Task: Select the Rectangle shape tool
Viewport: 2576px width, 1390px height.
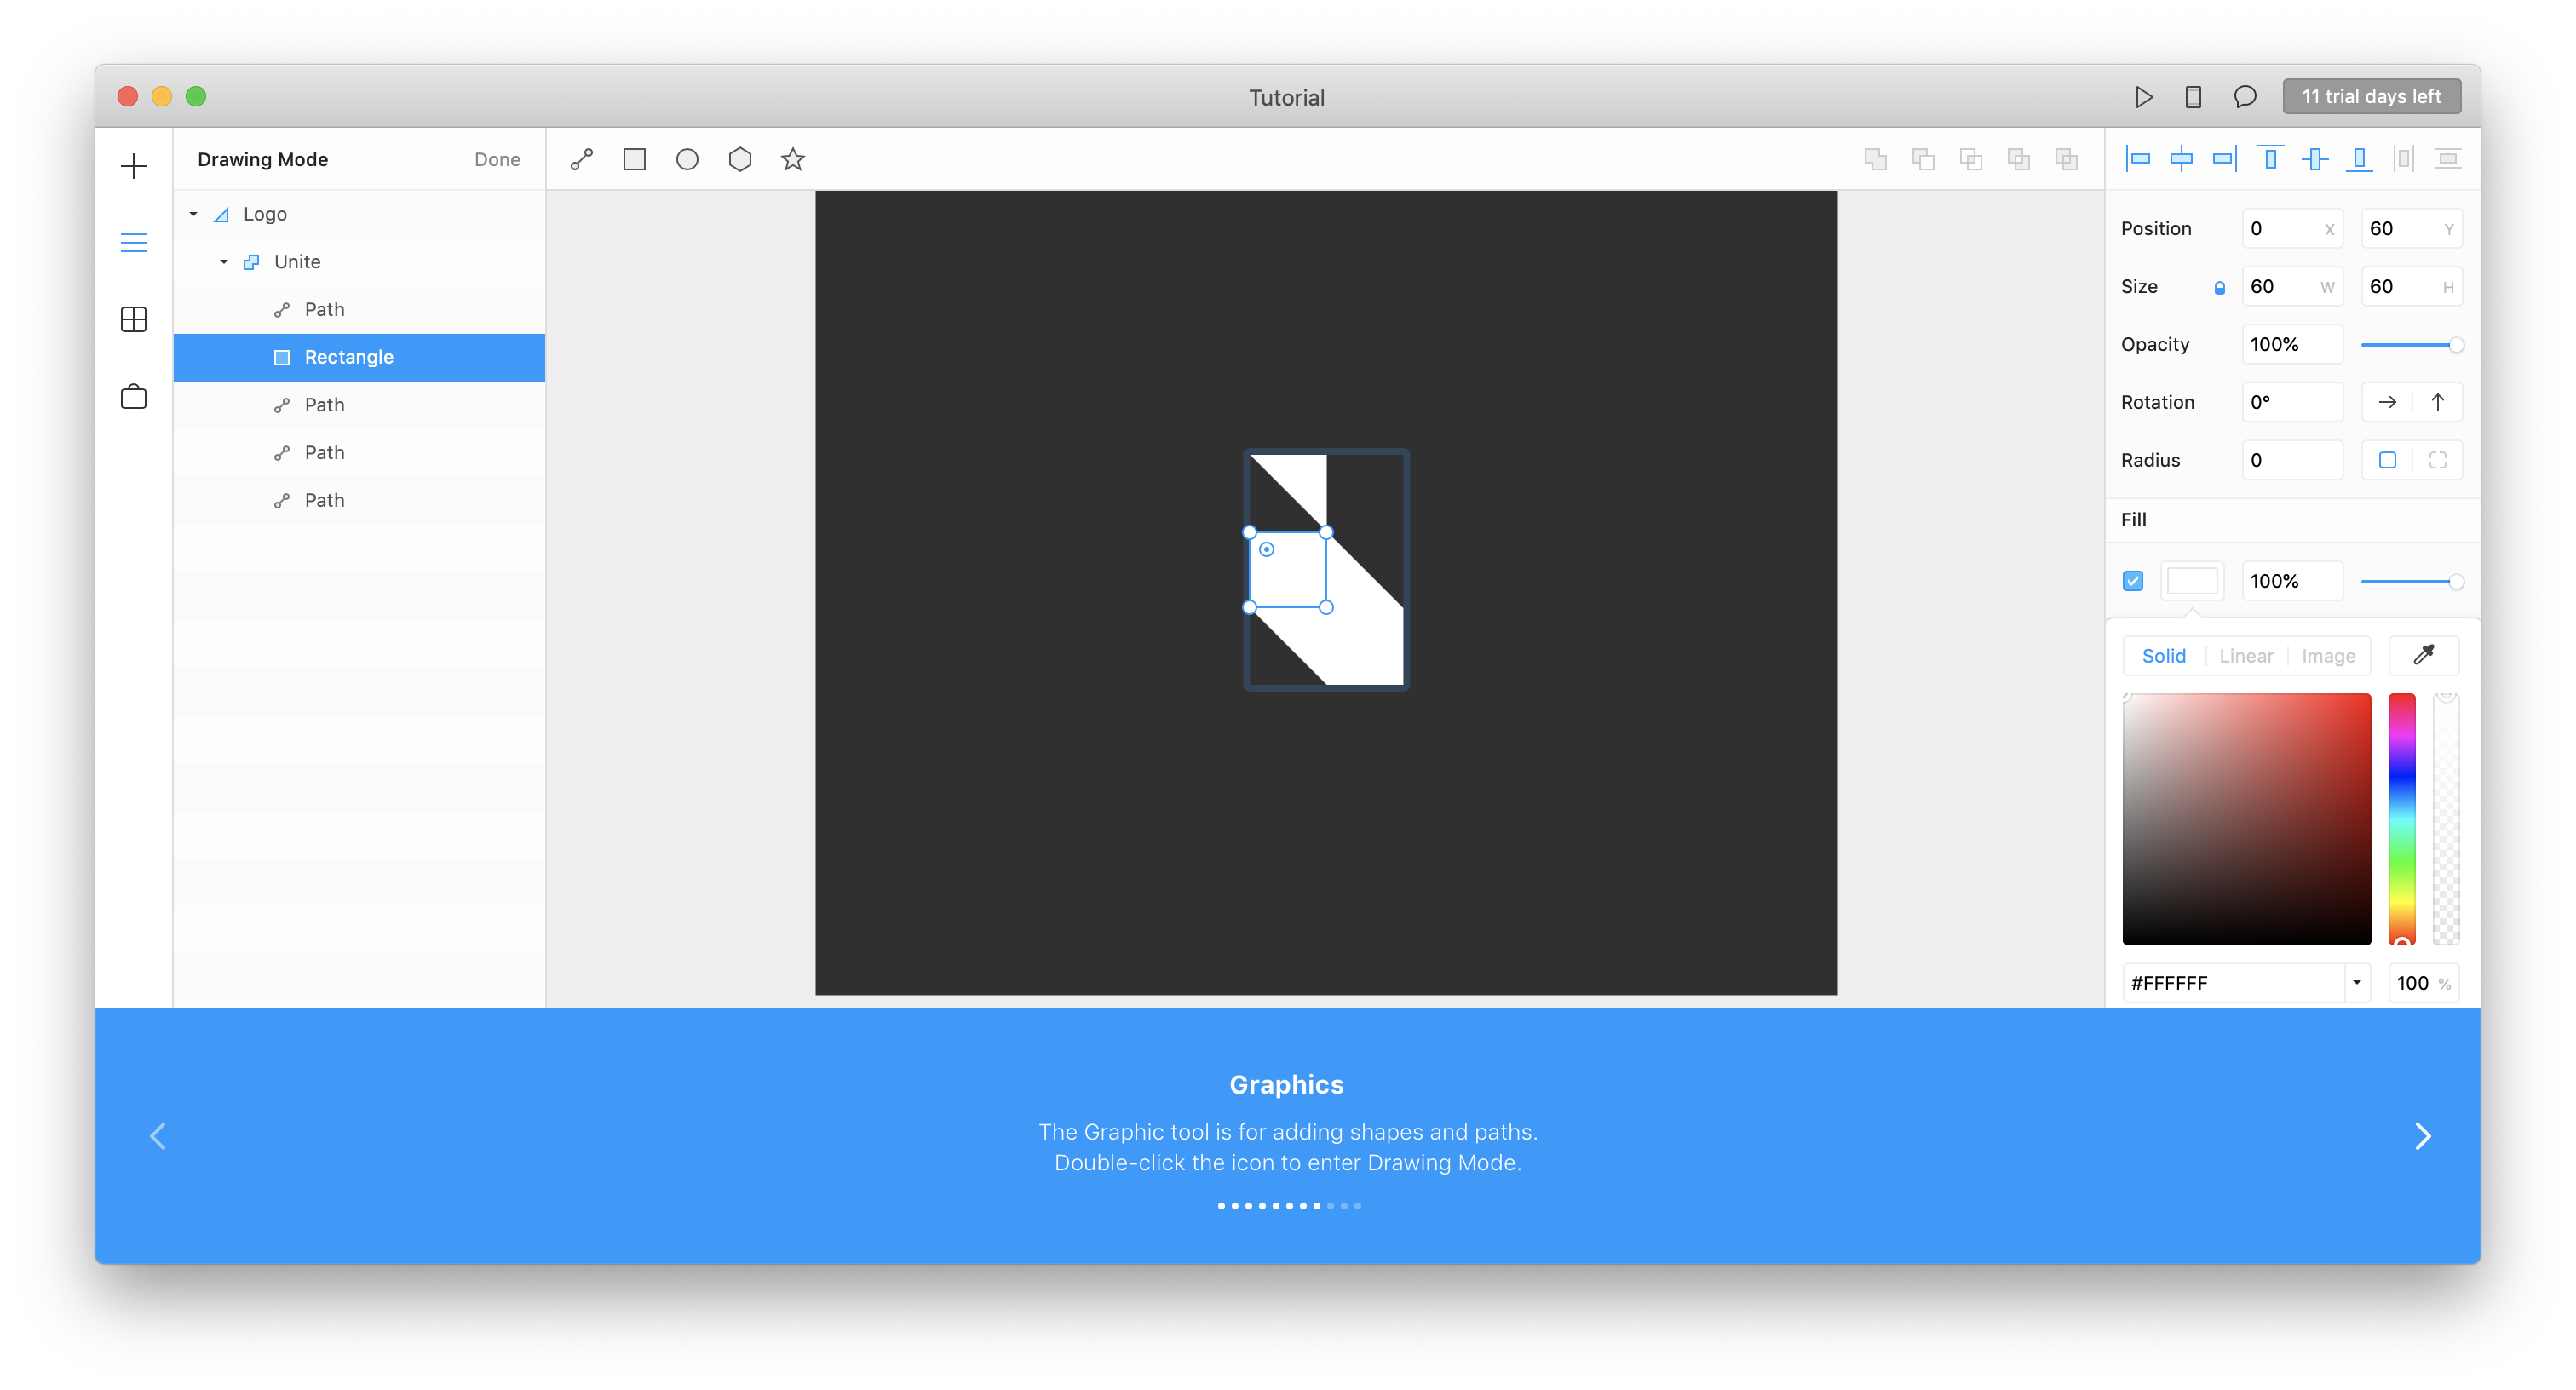Action: (x=634, y=159)
